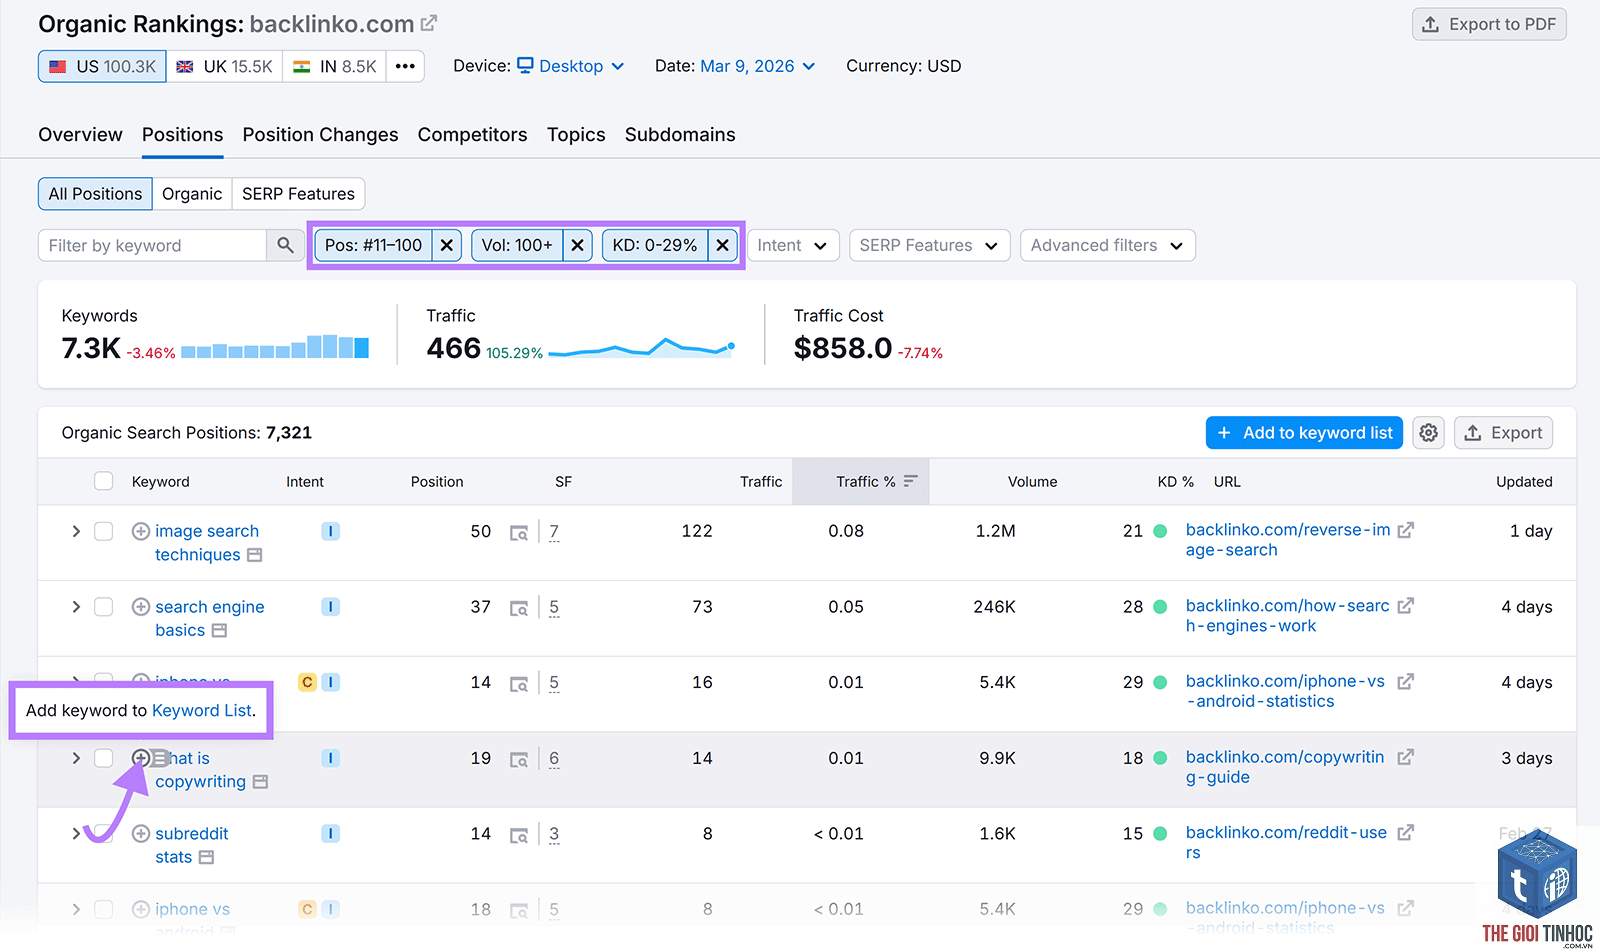
Task: Open backlinko.com/iphone-vs-android-statistics URL link
Action: coord(1285,691)
